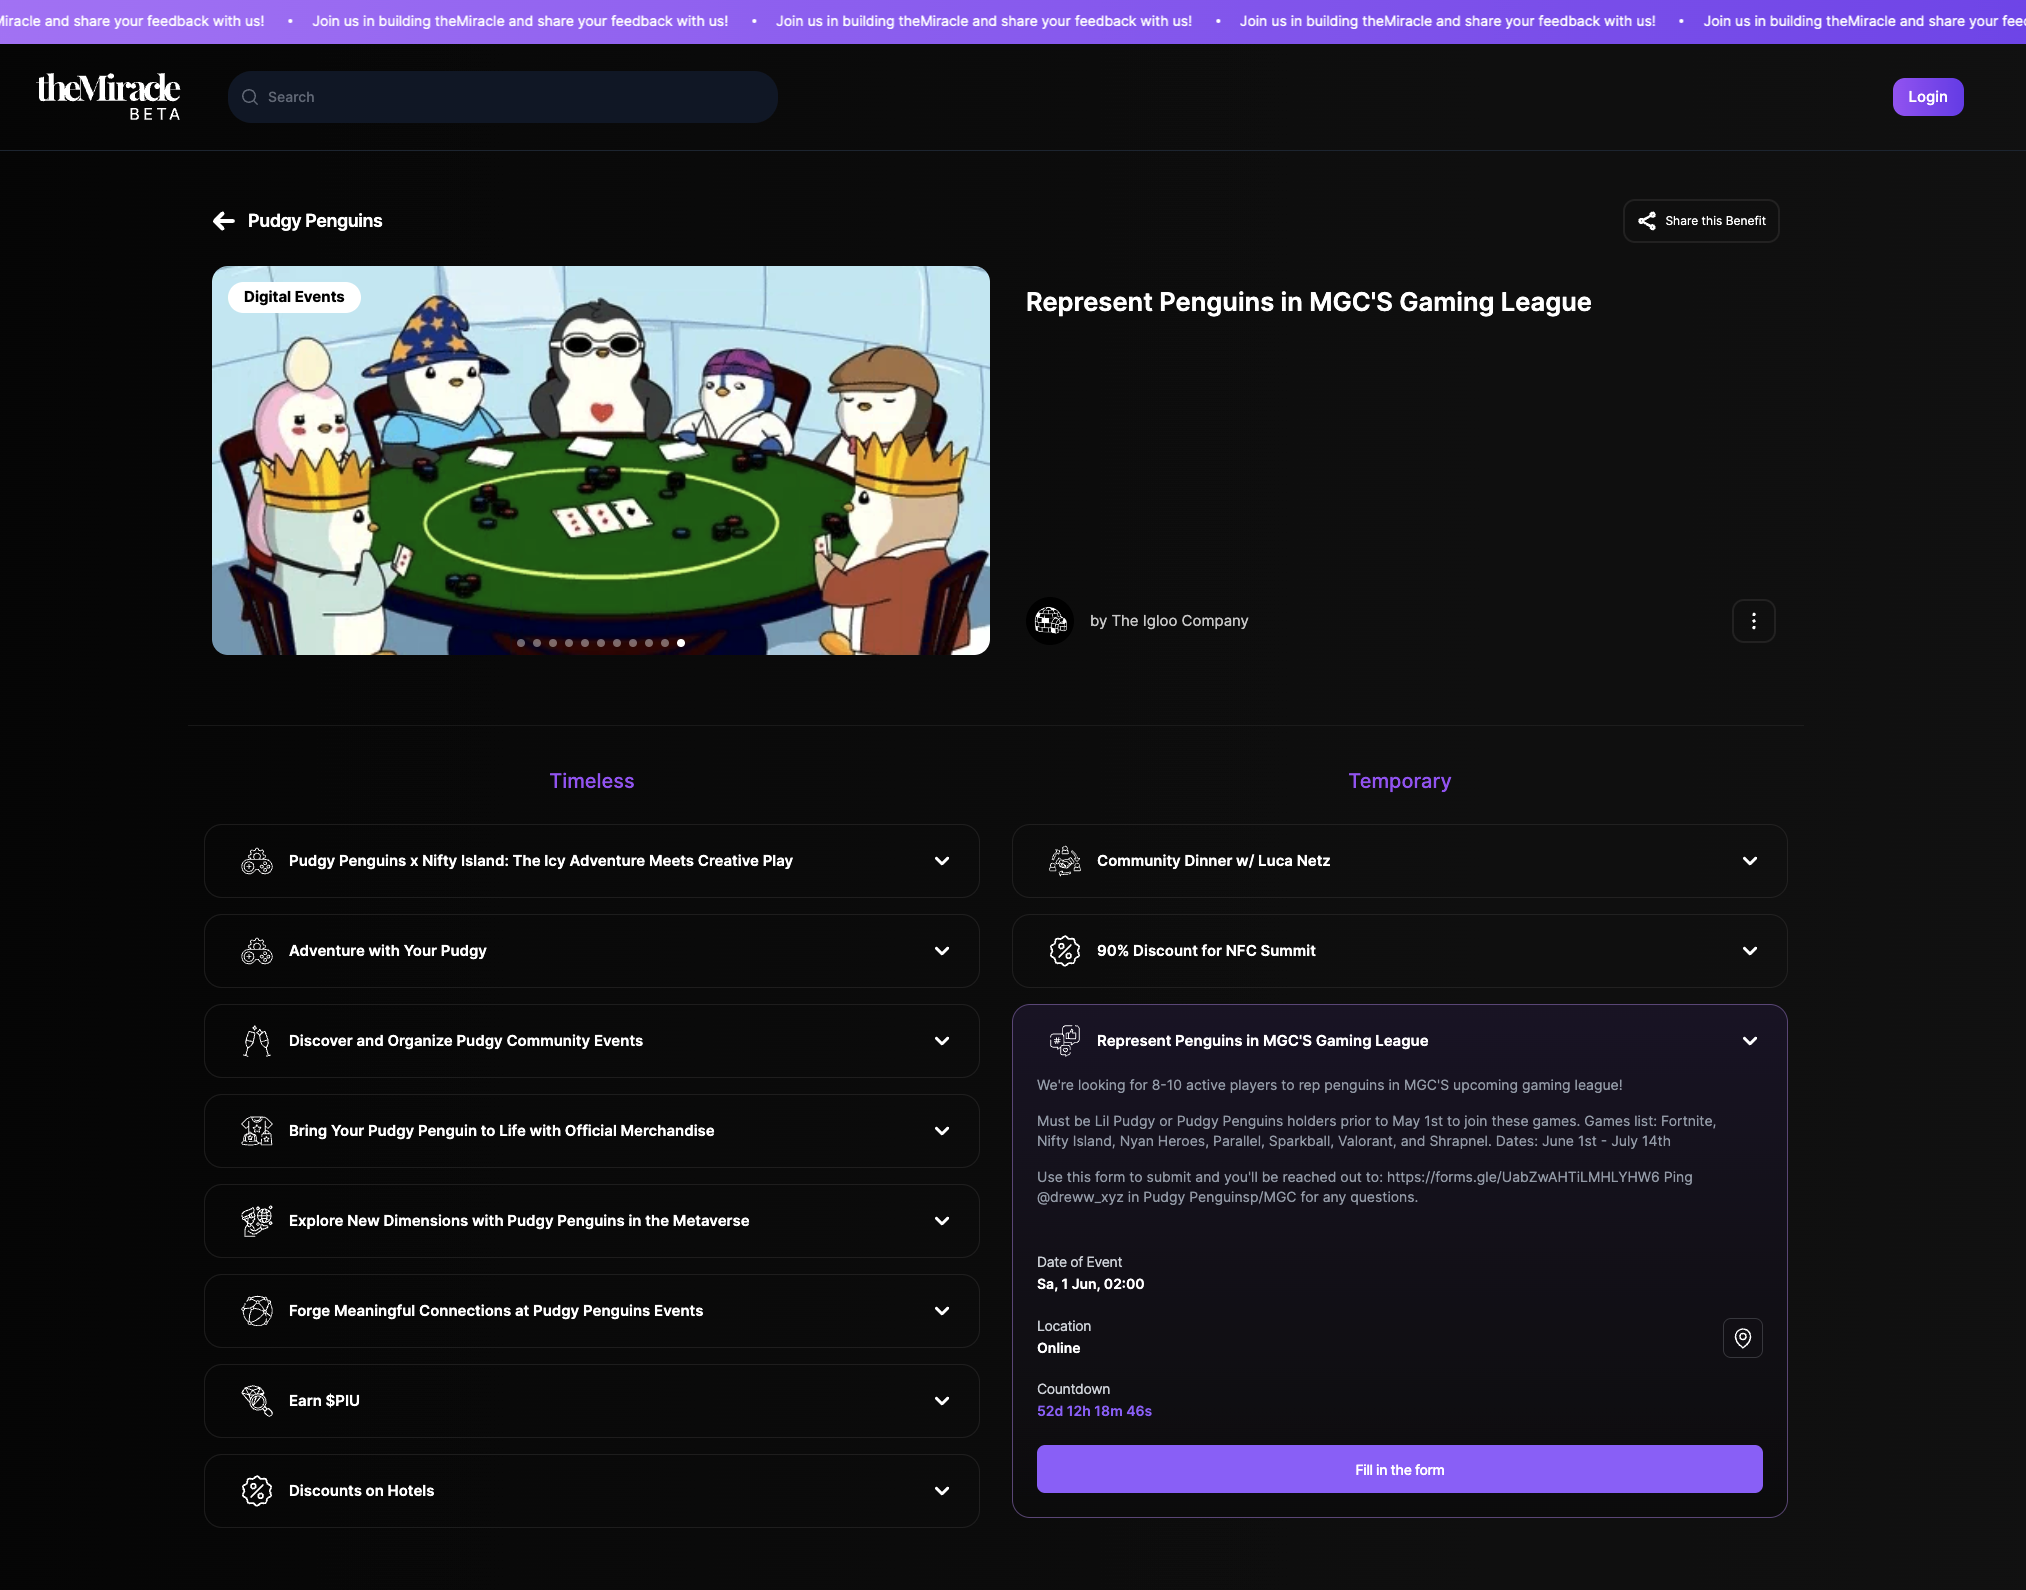
Task: Click Discounts on Hotels title
Action: pos(361,1491)
